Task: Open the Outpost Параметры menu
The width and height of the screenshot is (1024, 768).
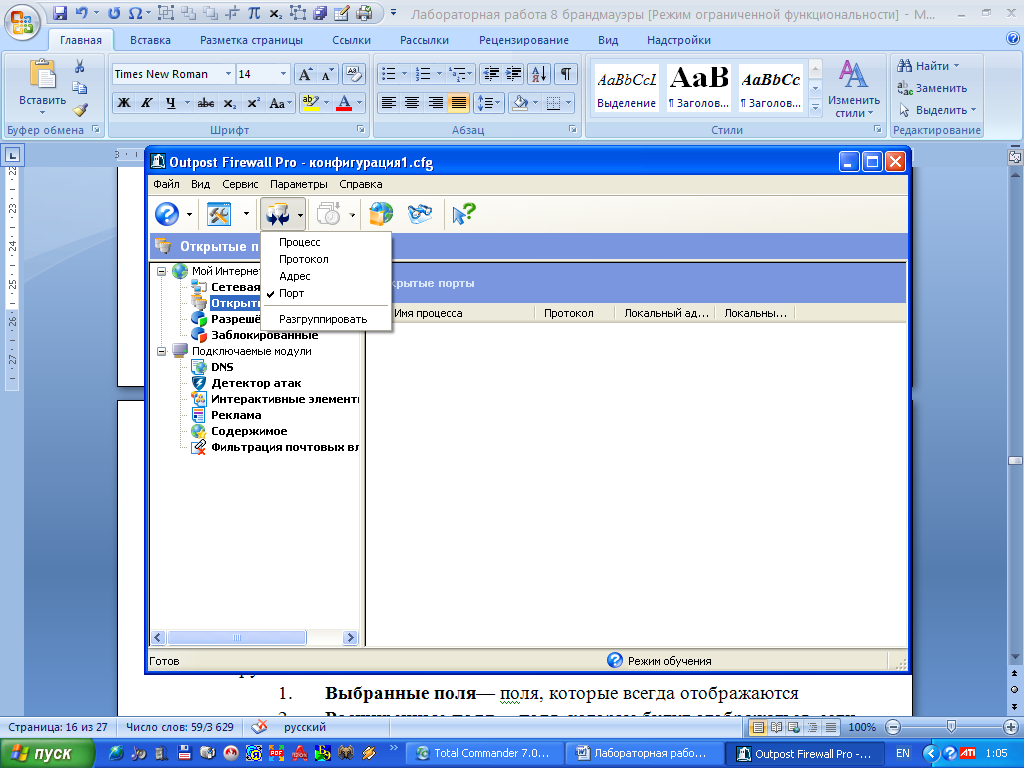Action: (299, 184)
